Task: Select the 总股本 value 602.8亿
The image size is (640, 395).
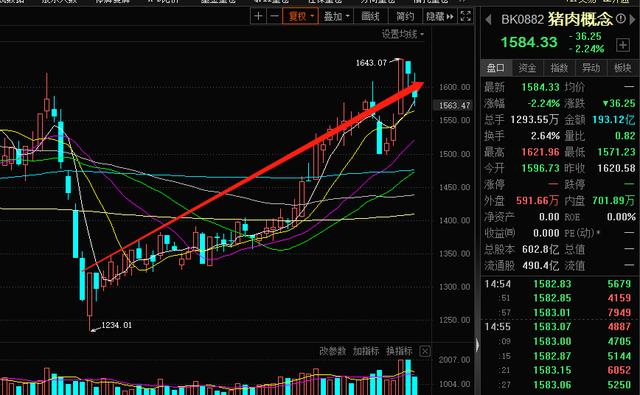Action: click(x=540, y=249)
